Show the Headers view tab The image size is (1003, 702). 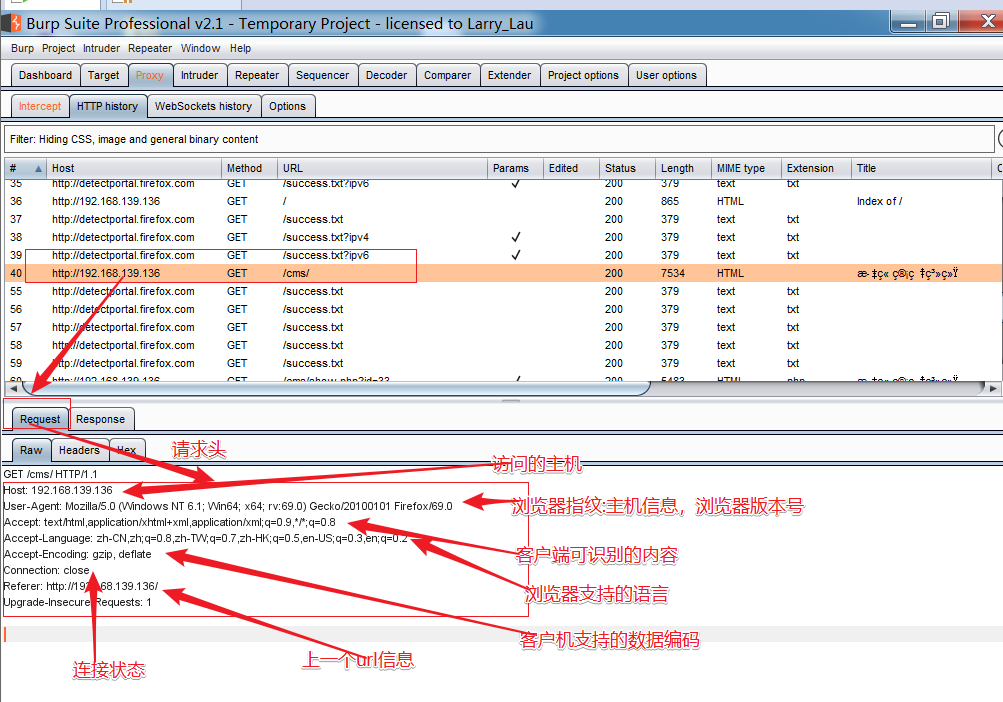[79, 450]
